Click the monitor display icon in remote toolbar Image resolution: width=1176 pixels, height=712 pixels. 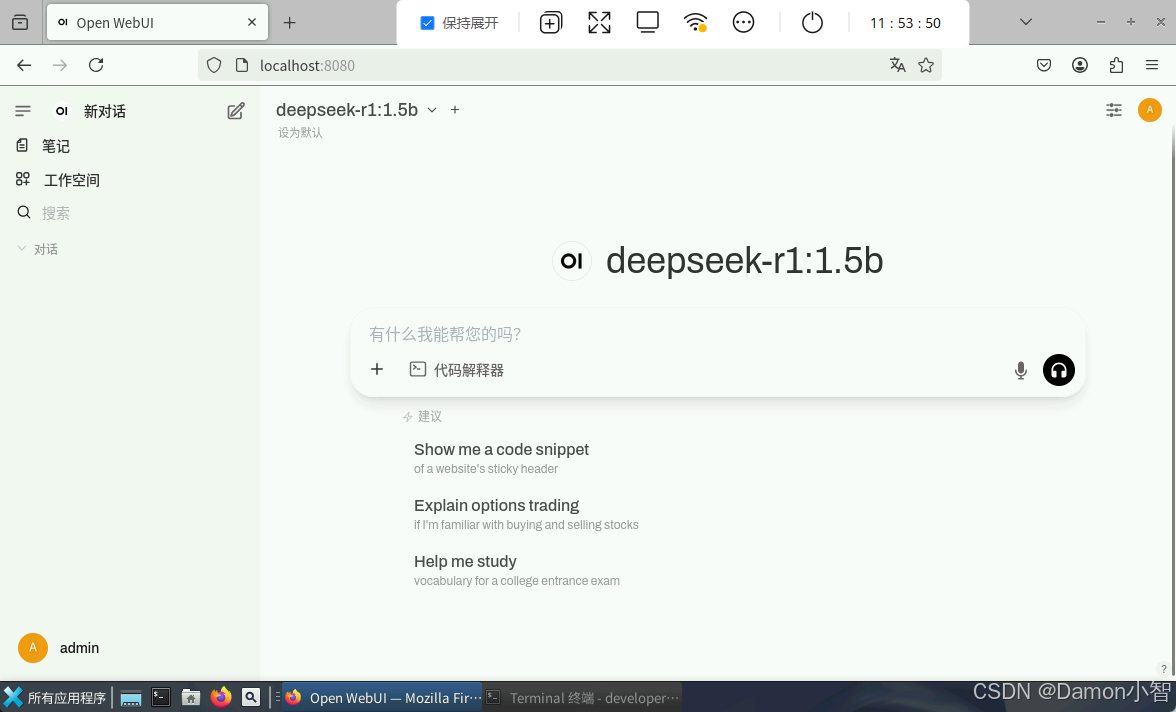pyautogui.click(x=647, y=23)
